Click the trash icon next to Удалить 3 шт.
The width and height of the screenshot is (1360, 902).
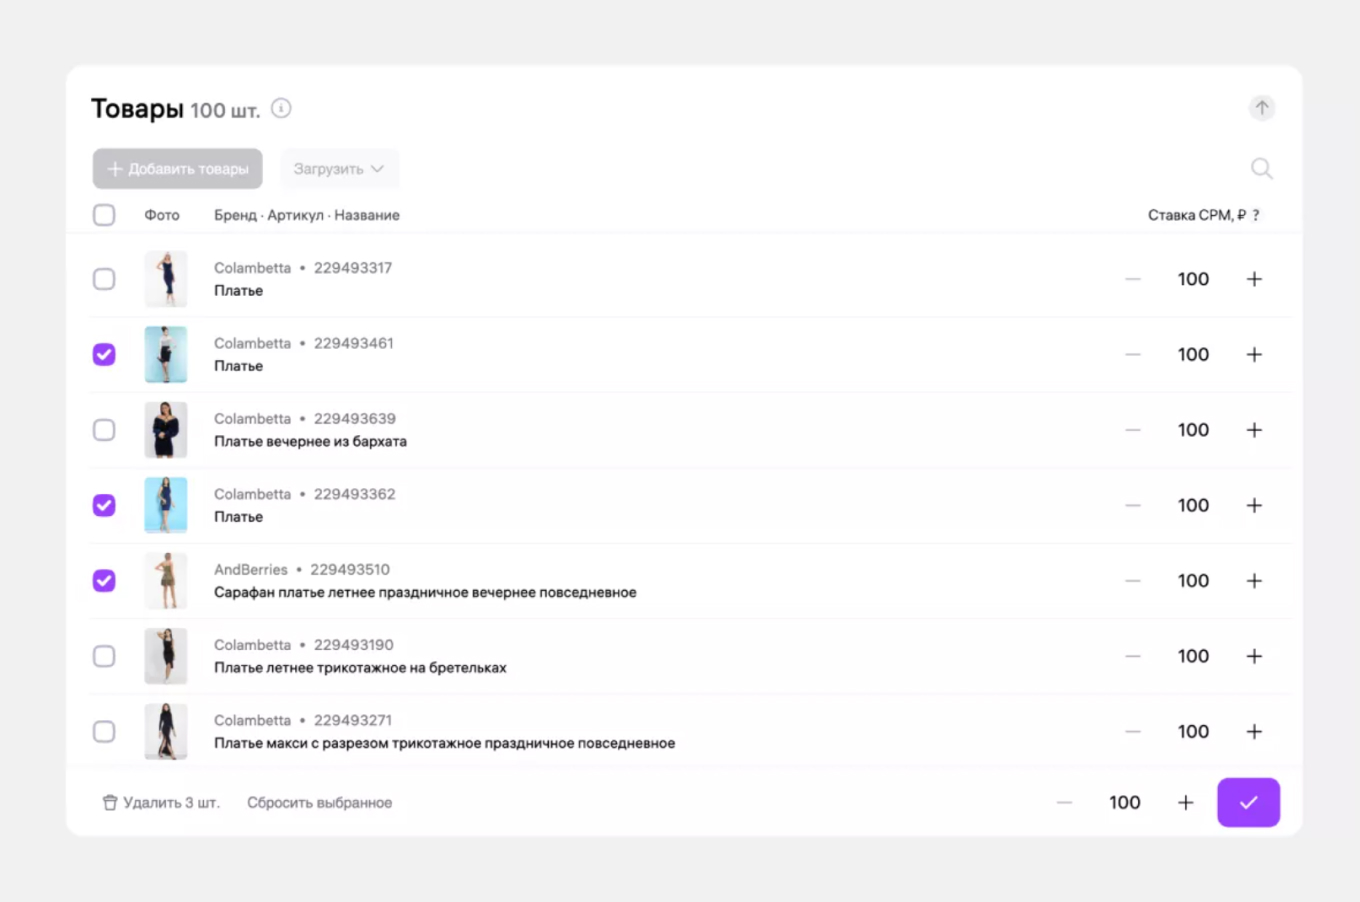(x=109, y=802)
